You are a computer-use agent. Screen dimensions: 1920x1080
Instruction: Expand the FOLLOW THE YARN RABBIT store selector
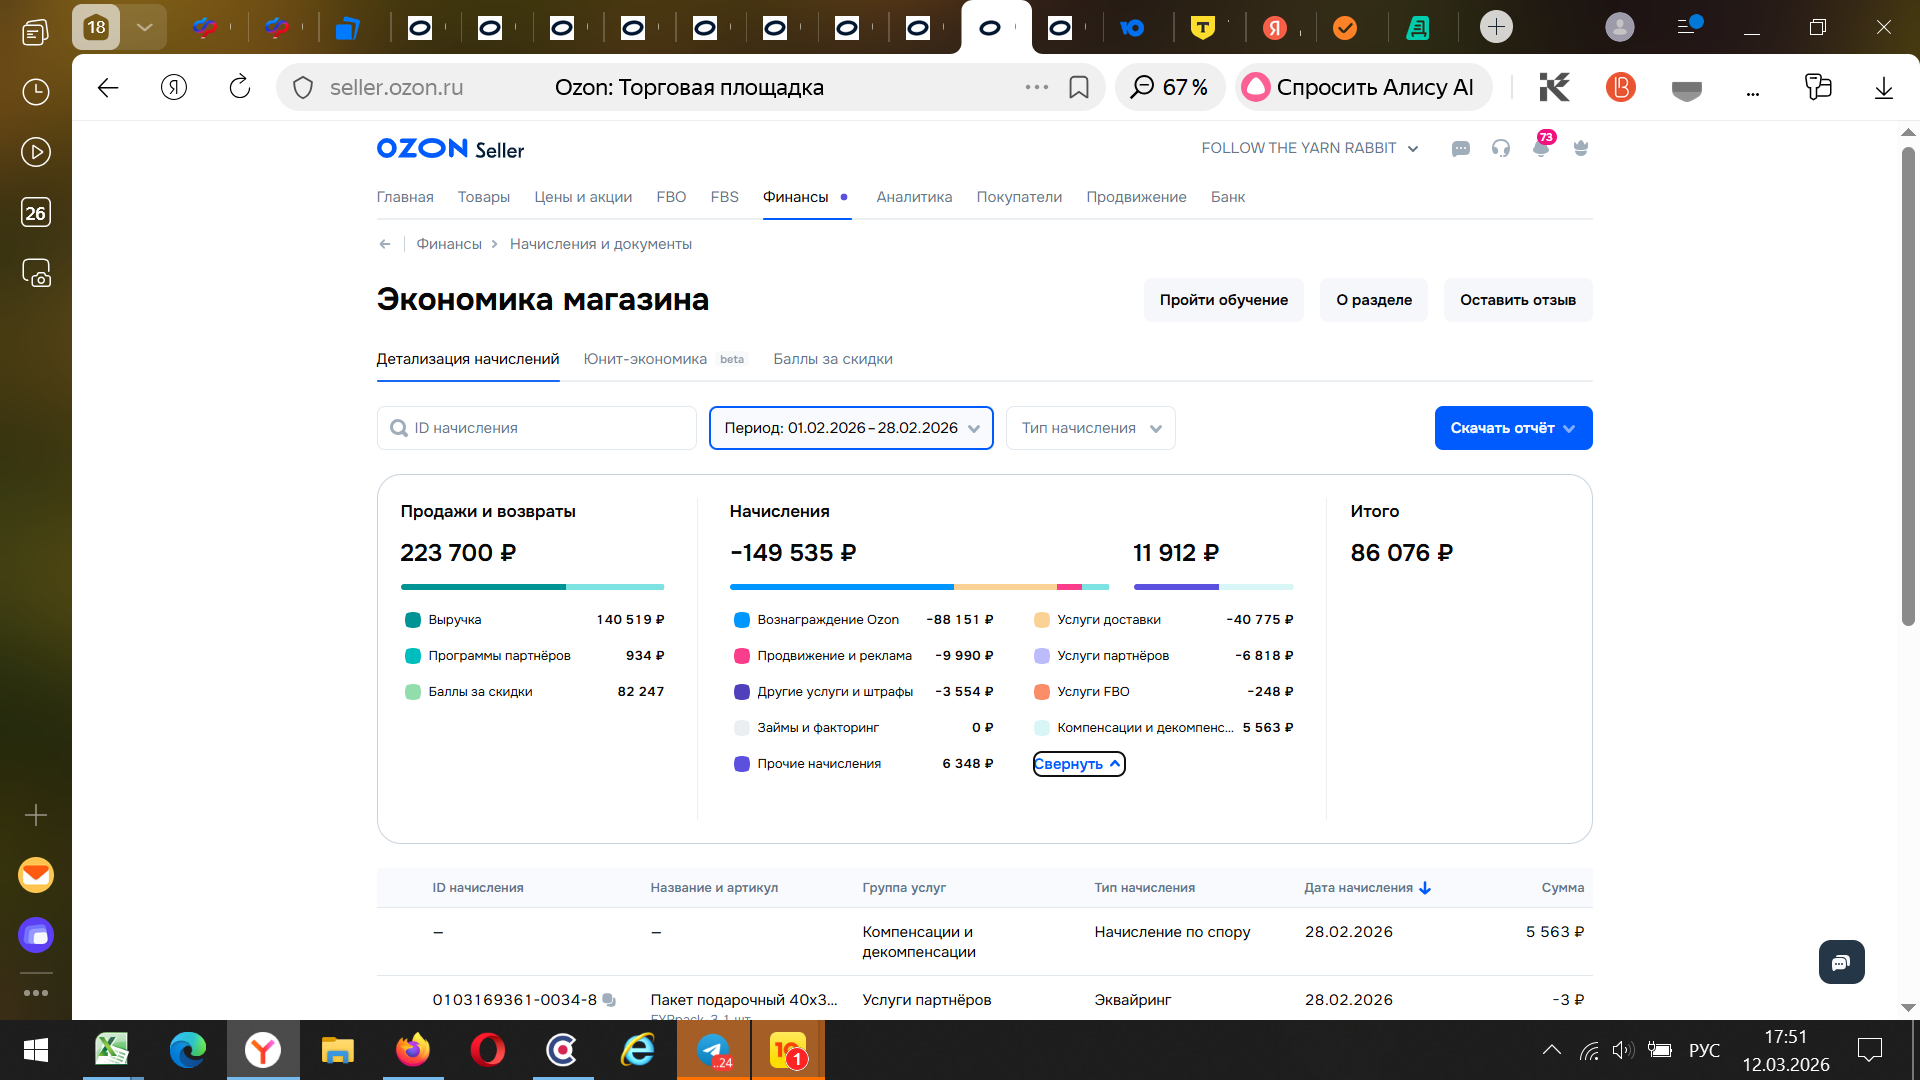[1310, 148]
